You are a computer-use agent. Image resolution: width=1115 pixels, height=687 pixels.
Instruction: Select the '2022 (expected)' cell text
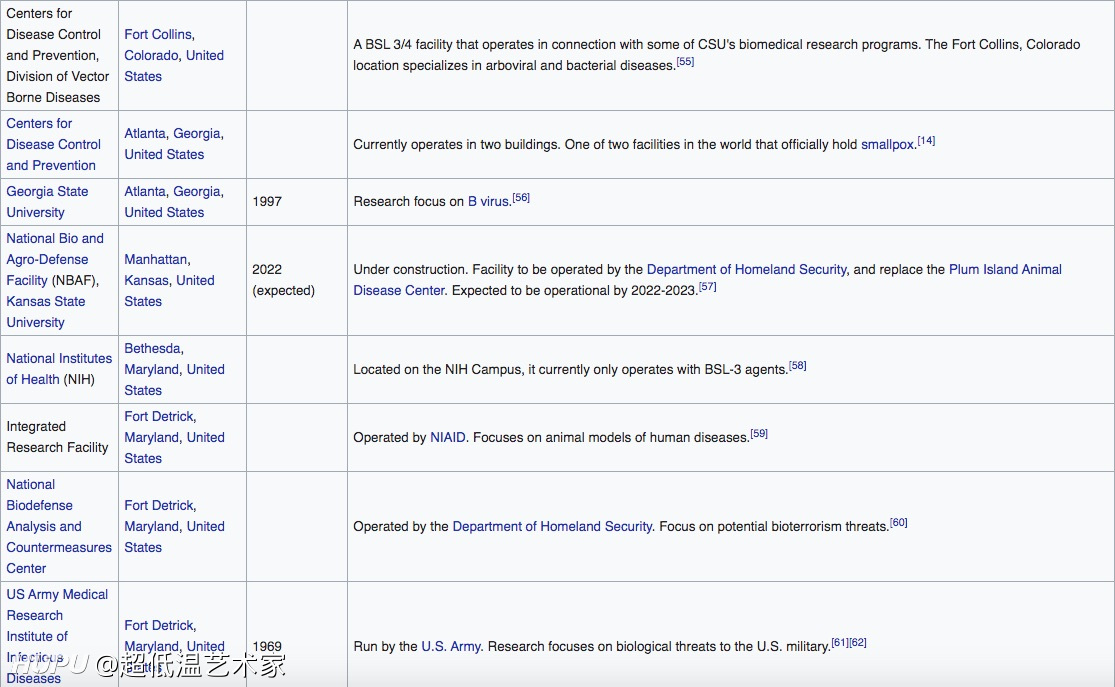283,280
